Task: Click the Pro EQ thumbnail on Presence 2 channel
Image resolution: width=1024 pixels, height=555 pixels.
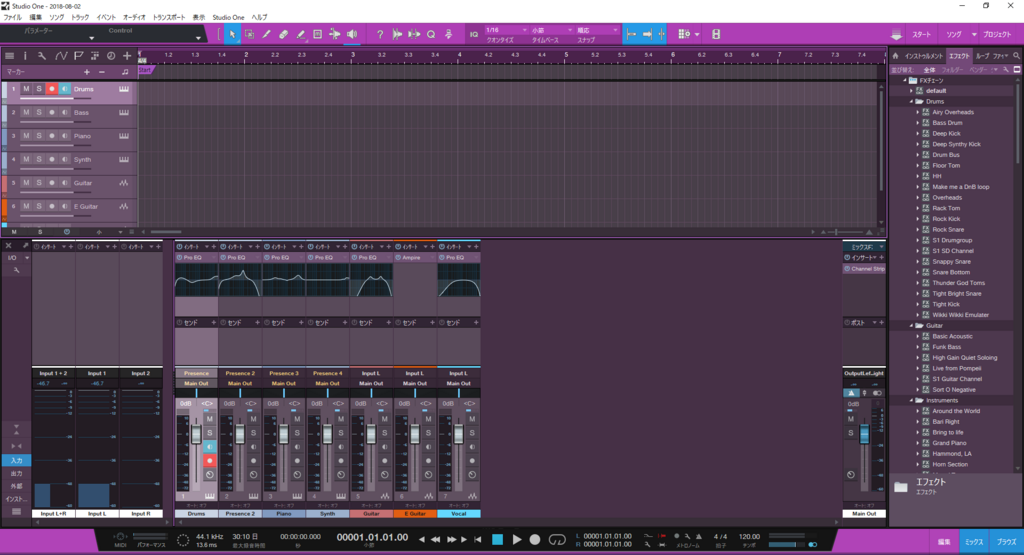Action: (240, 281)
